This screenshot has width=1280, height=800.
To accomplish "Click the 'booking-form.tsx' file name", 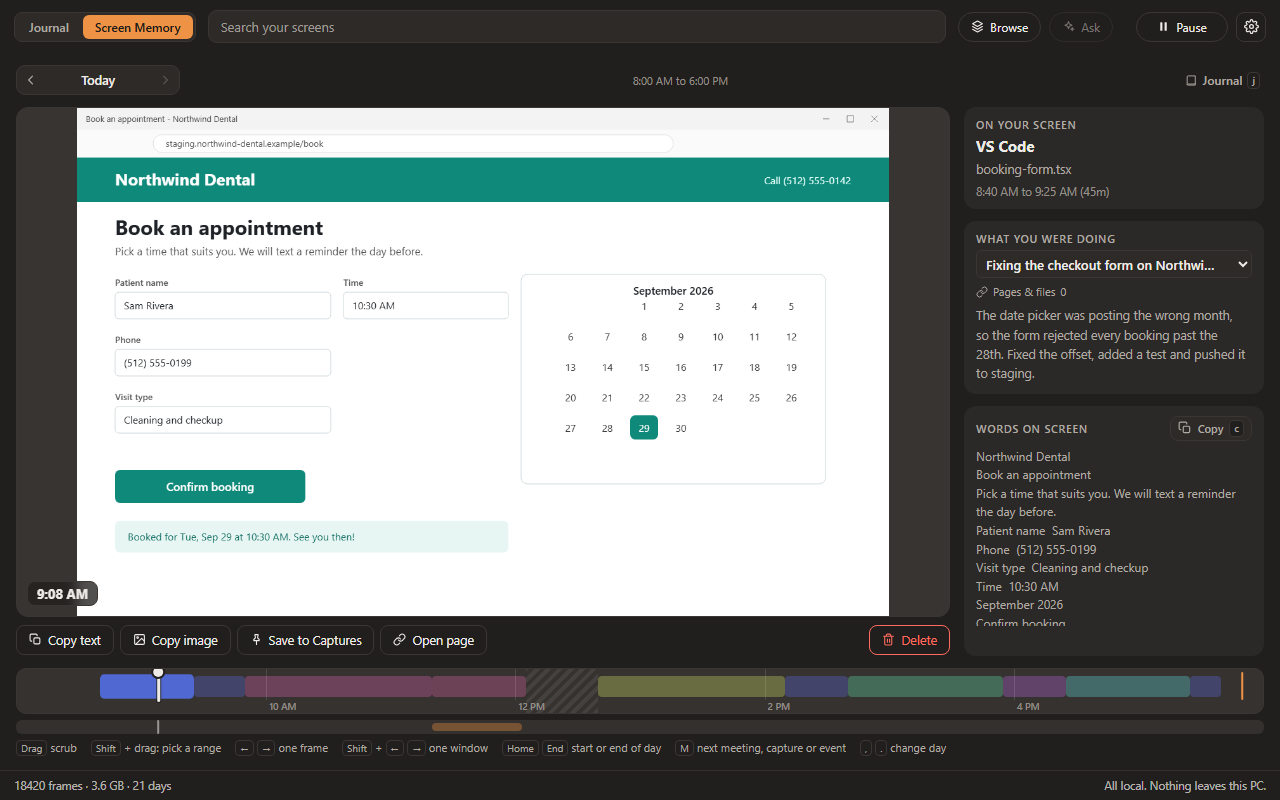I will 1024,170.
